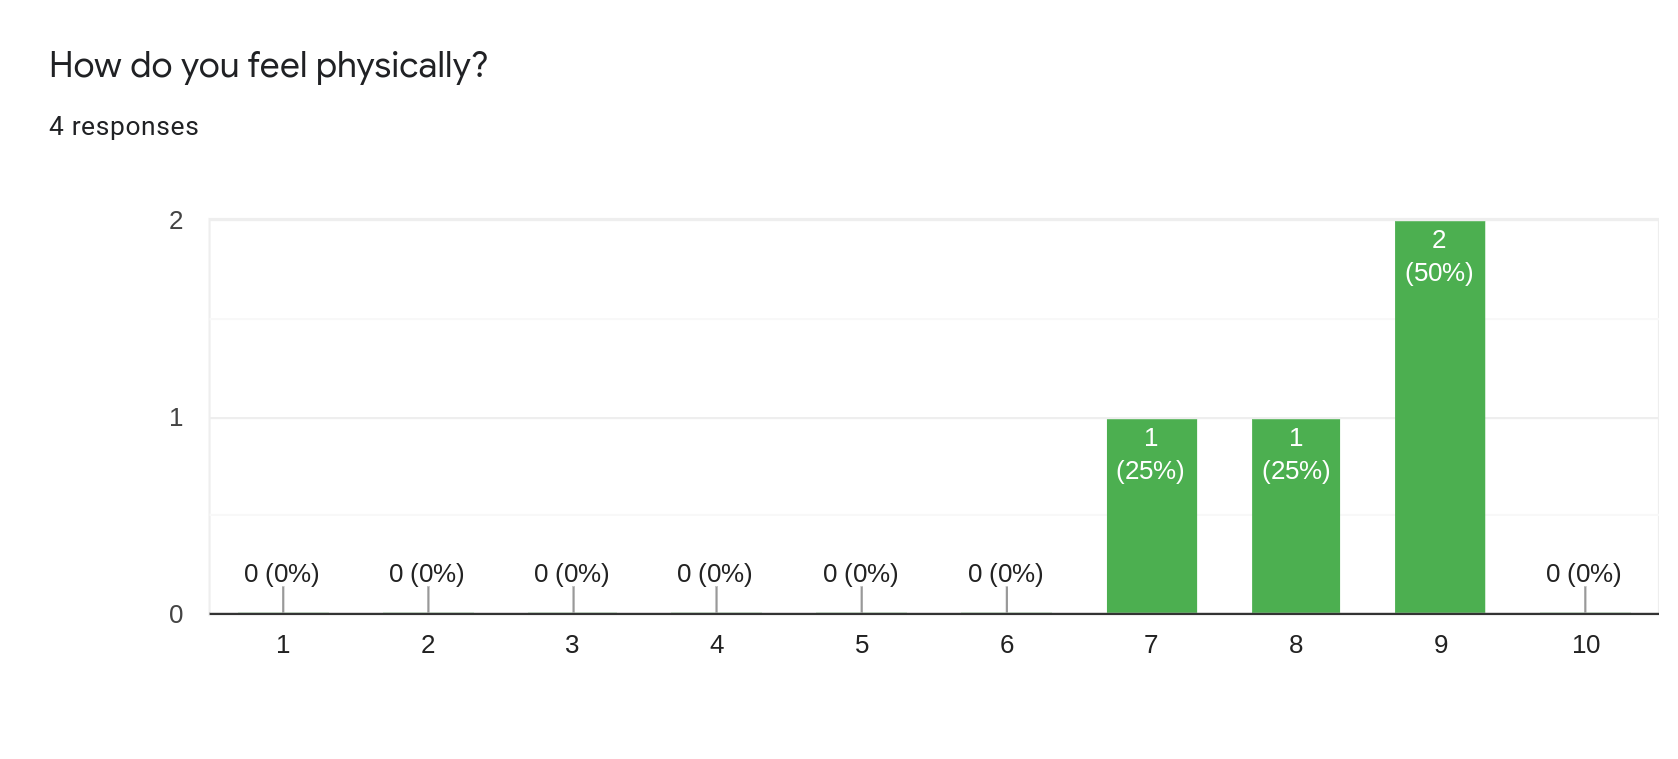Image resolution: width=1678 pixels, height=759 pixels.
Task: Click y-axis value 0 at the baseline
Action: tap(176, 614)
